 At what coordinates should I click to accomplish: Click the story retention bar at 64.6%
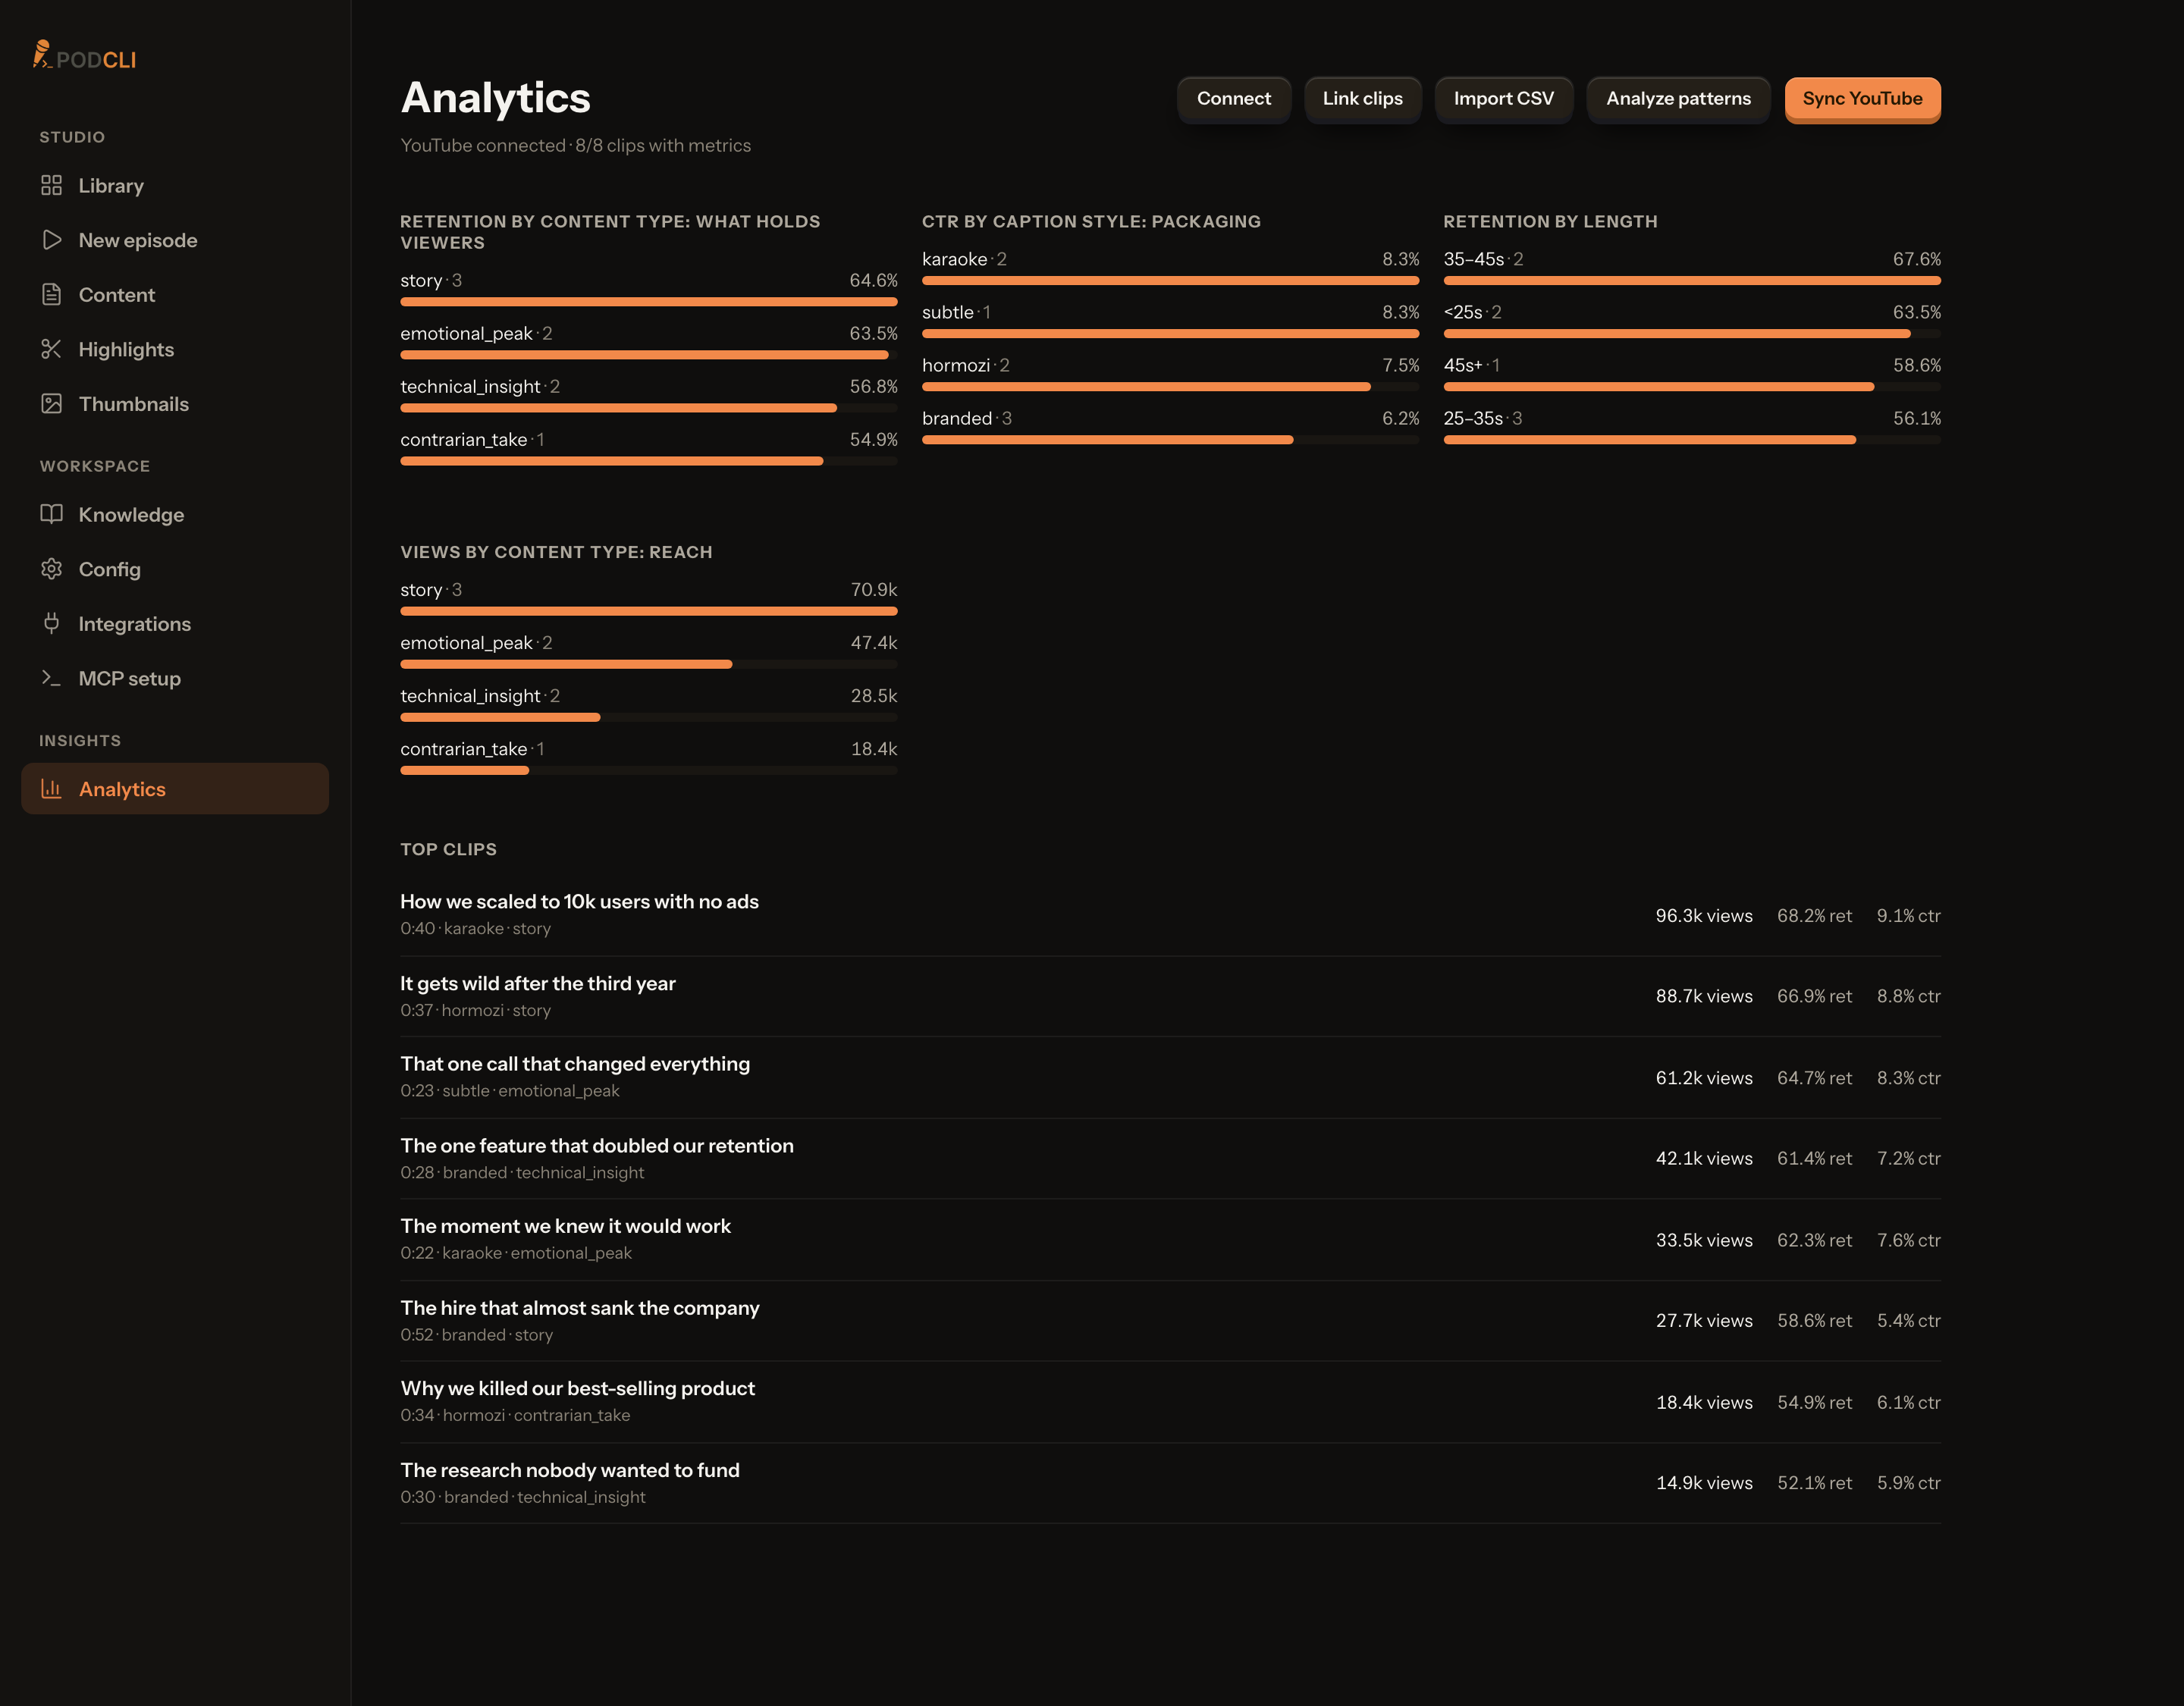(x=649, y=301)
